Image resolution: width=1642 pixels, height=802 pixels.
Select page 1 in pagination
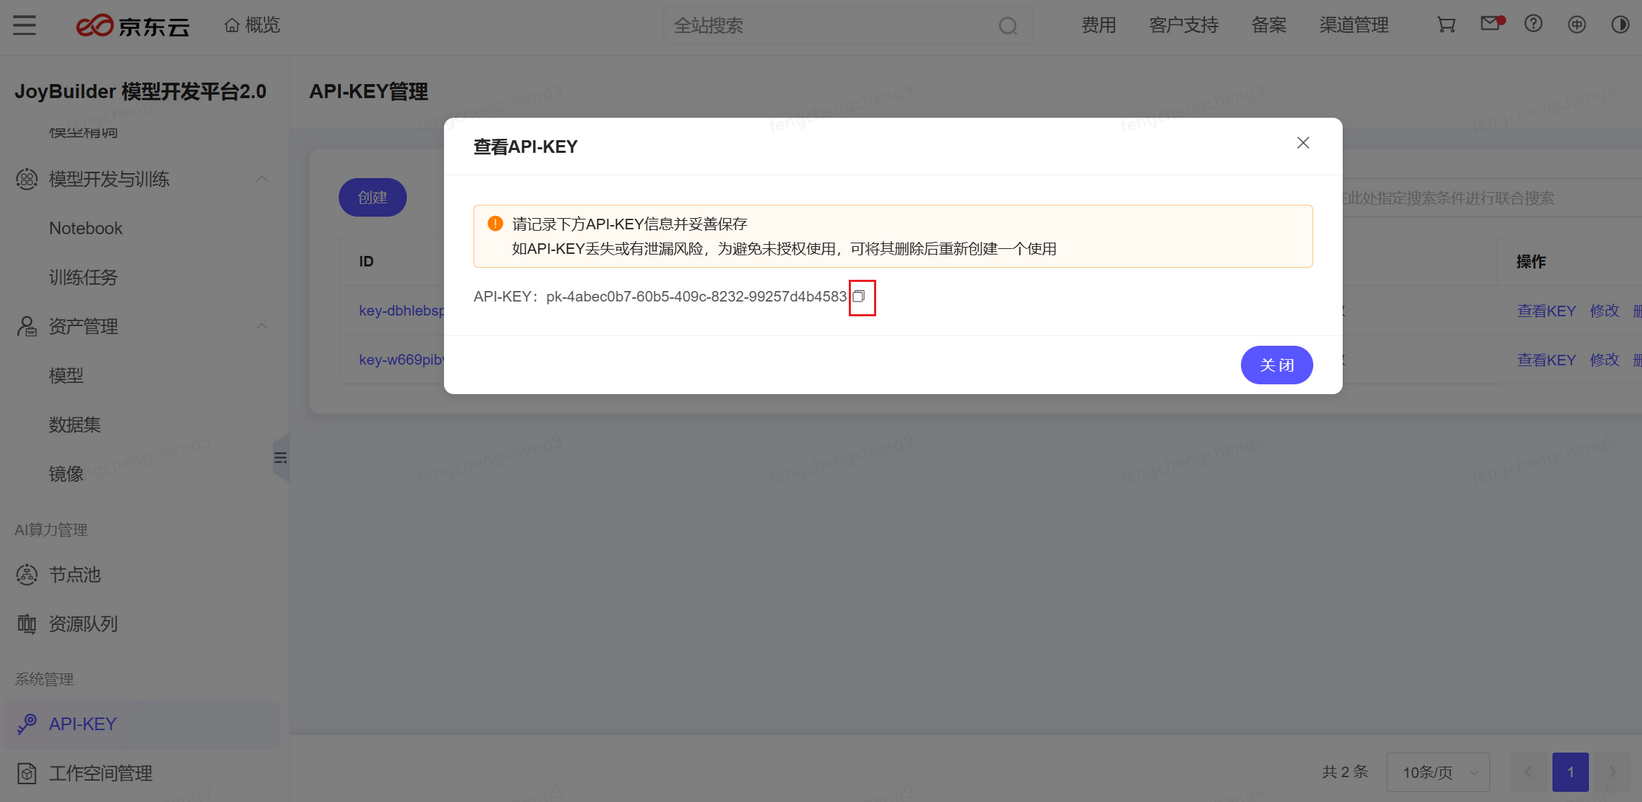[1571, 772]
